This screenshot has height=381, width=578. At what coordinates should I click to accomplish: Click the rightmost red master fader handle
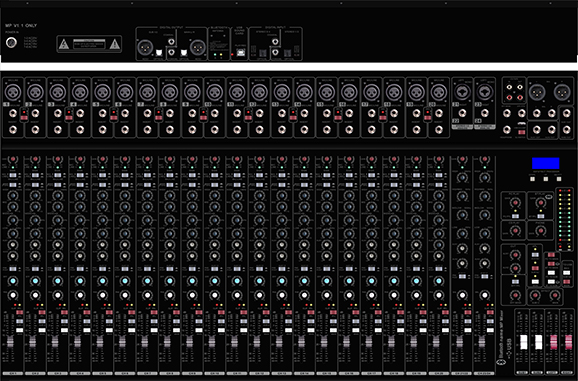coord(569,342)
